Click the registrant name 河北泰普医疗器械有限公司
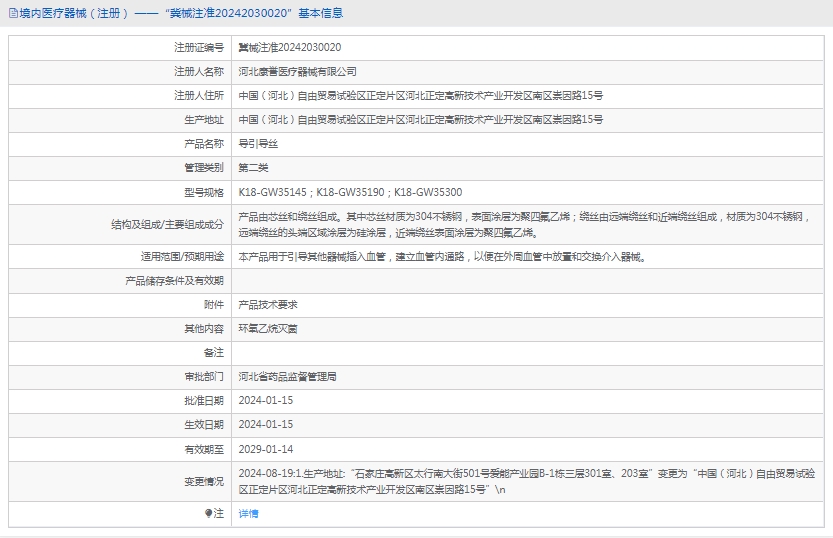This screenshot has width=833, height=538. 297,71
